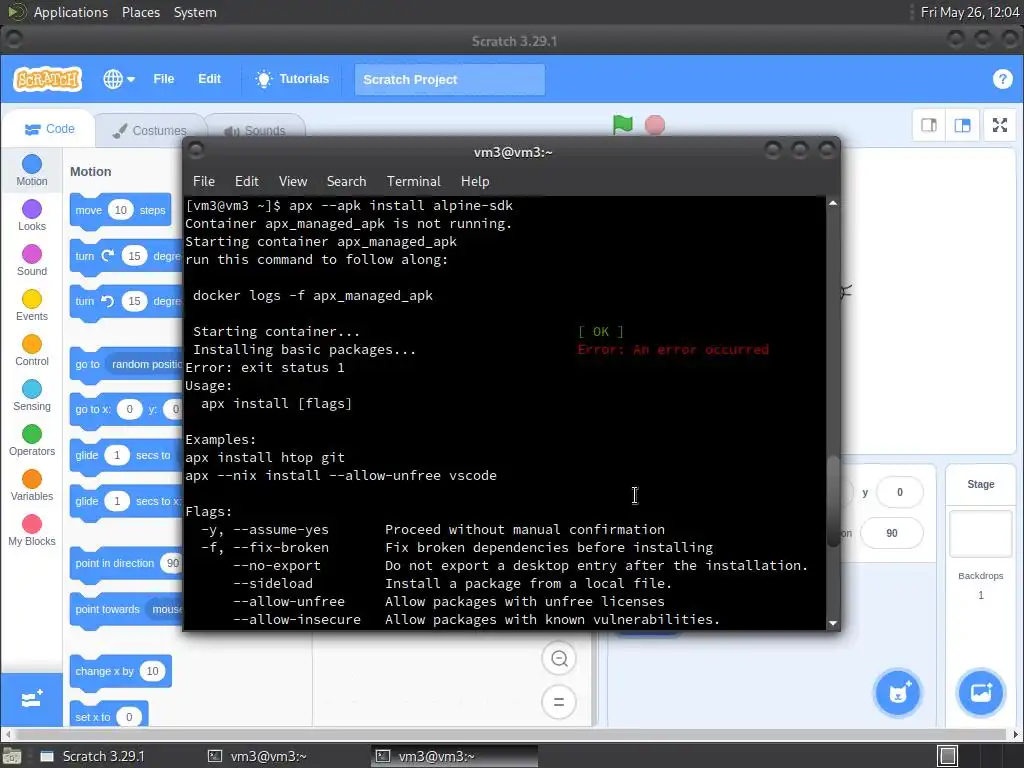Open the Scratch help question mark icon
Image resolution: width=1024 pixels, height=768 pixels.
pos(1002,79)
